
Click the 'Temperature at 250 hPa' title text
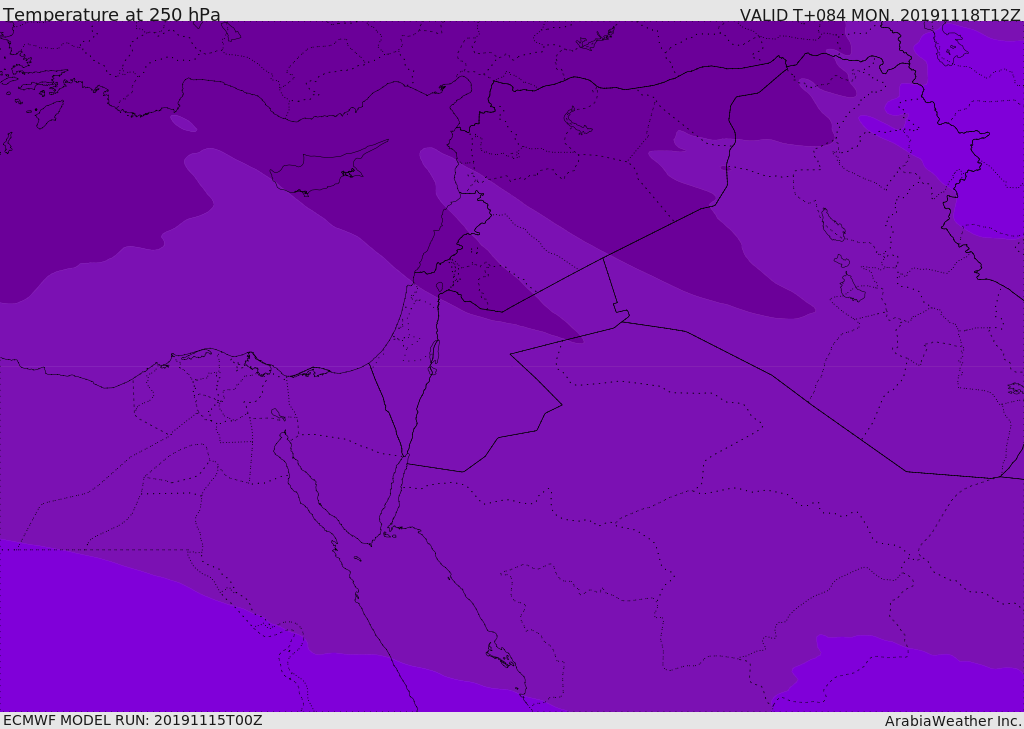point(112,14)
